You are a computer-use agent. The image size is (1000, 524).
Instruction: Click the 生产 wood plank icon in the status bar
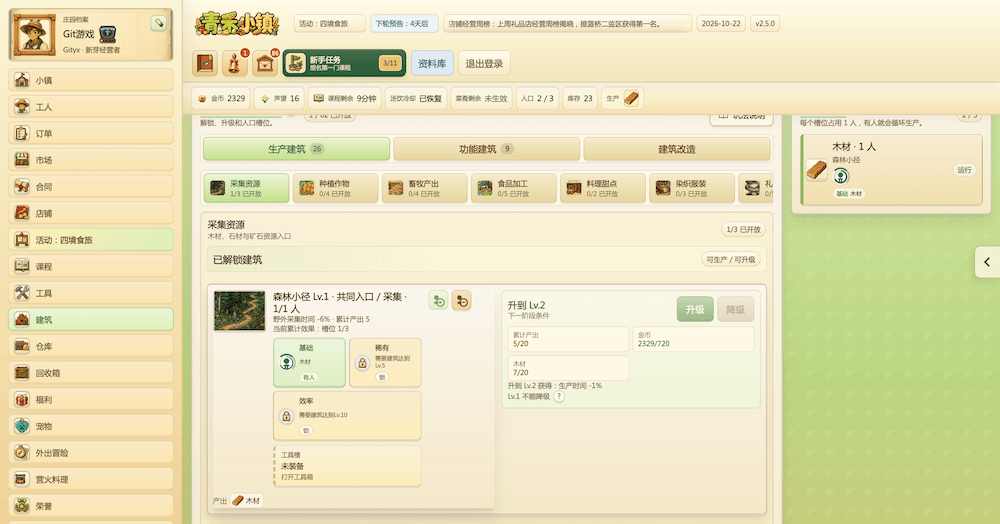631,98
